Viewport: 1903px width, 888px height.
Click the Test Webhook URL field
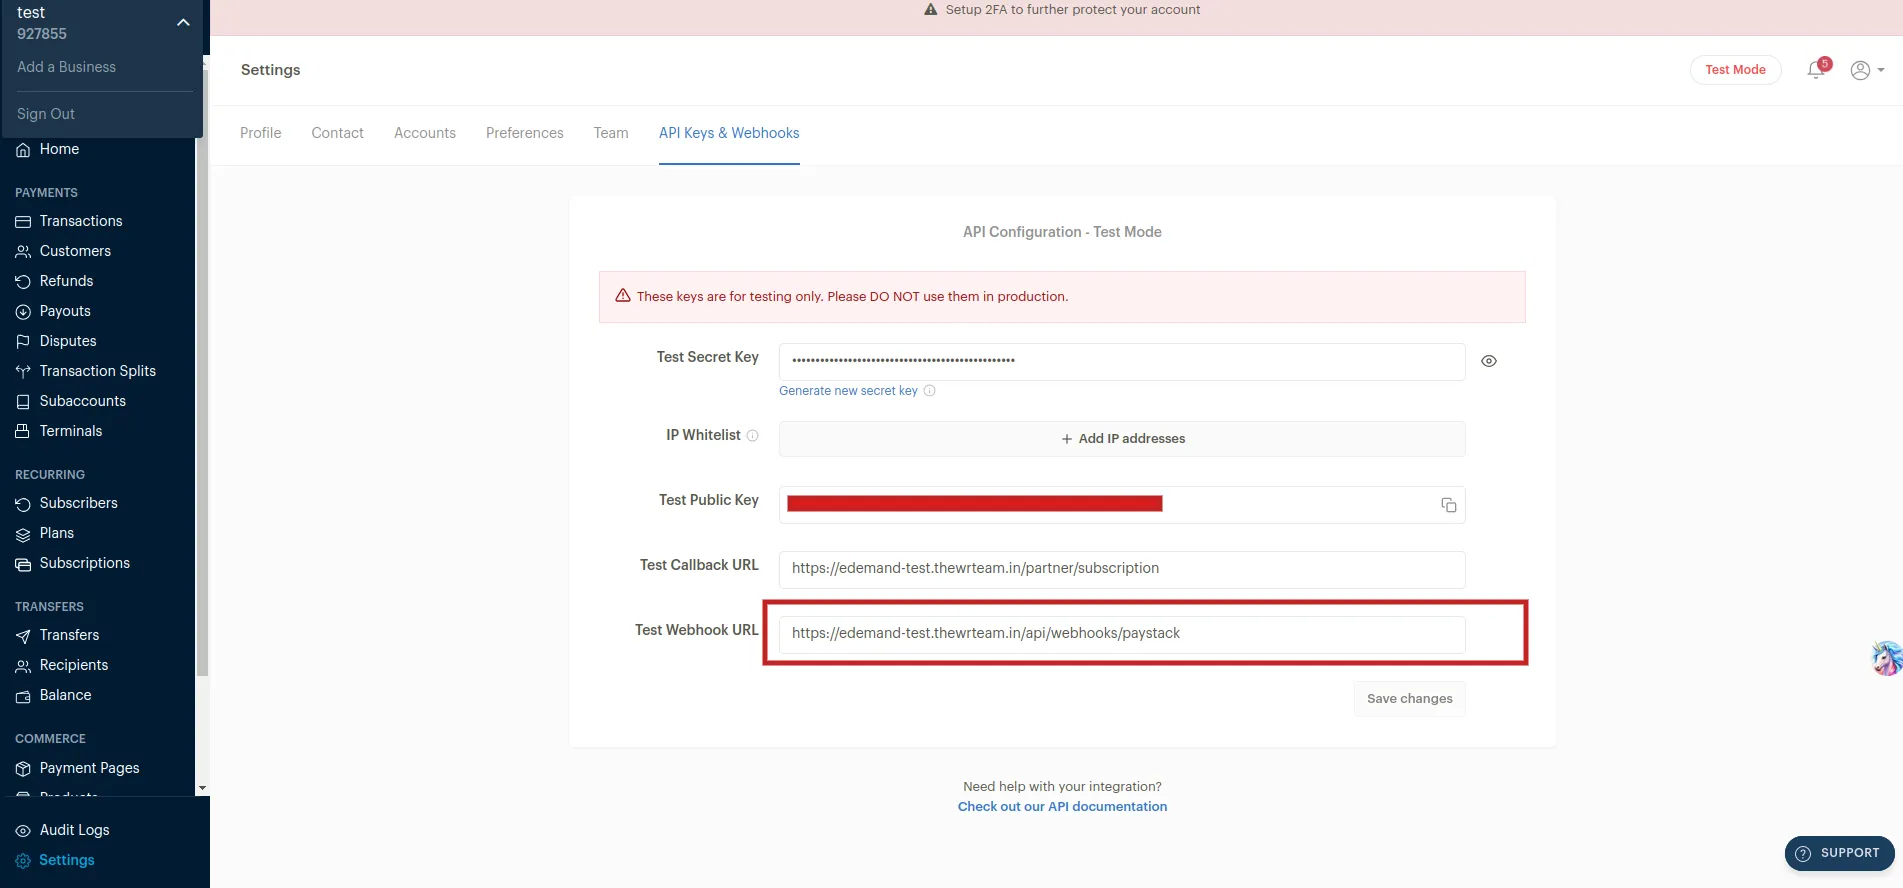(x=1122, y=635)
